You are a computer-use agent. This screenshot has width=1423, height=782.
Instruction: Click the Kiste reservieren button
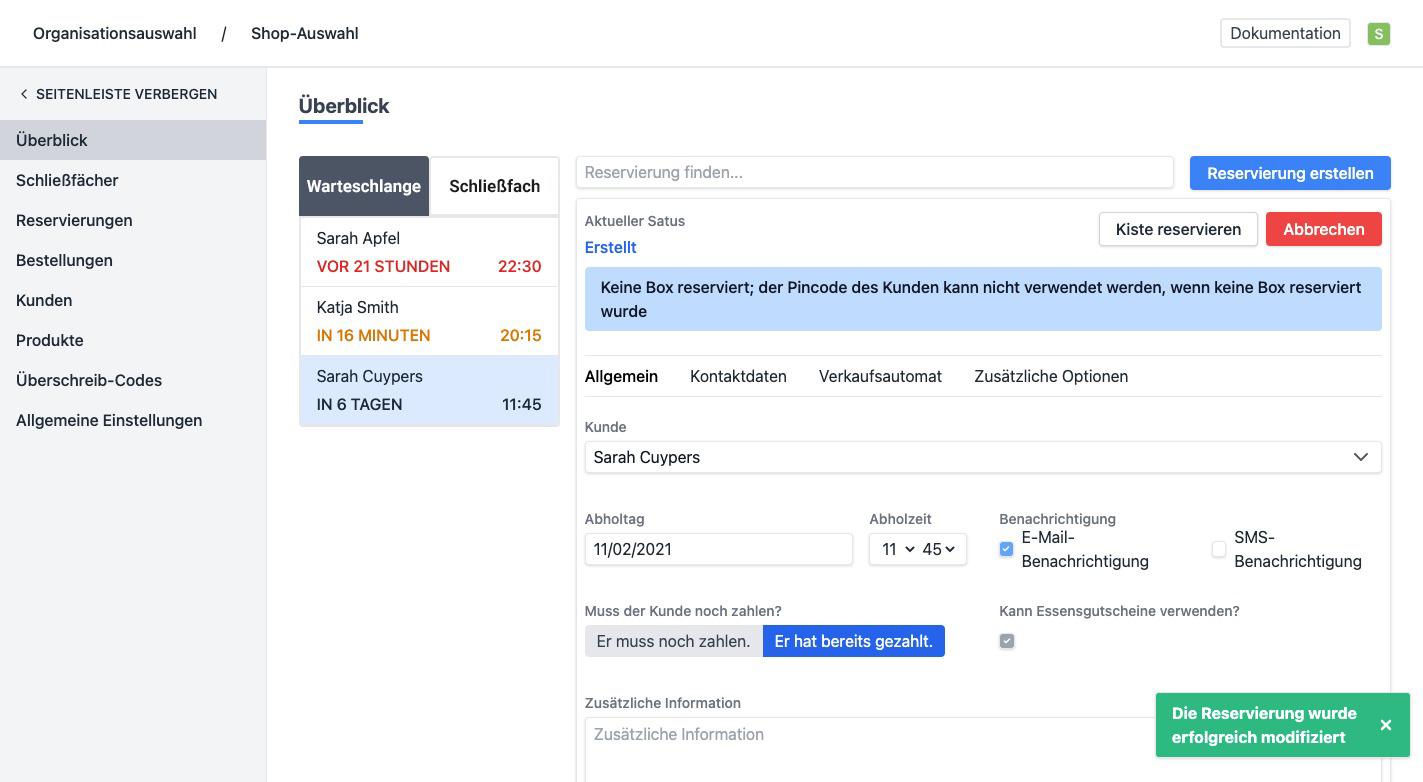point(1178,229)
